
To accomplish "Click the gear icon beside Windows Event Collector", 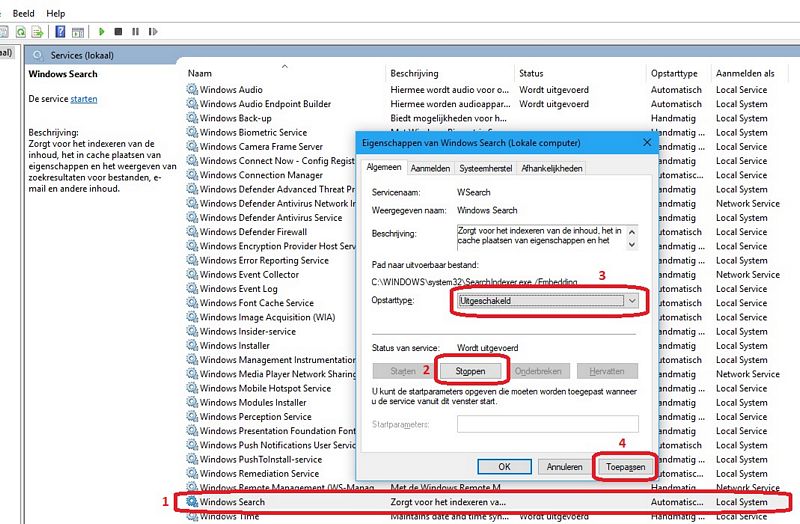I will click(x=192, y=275).
